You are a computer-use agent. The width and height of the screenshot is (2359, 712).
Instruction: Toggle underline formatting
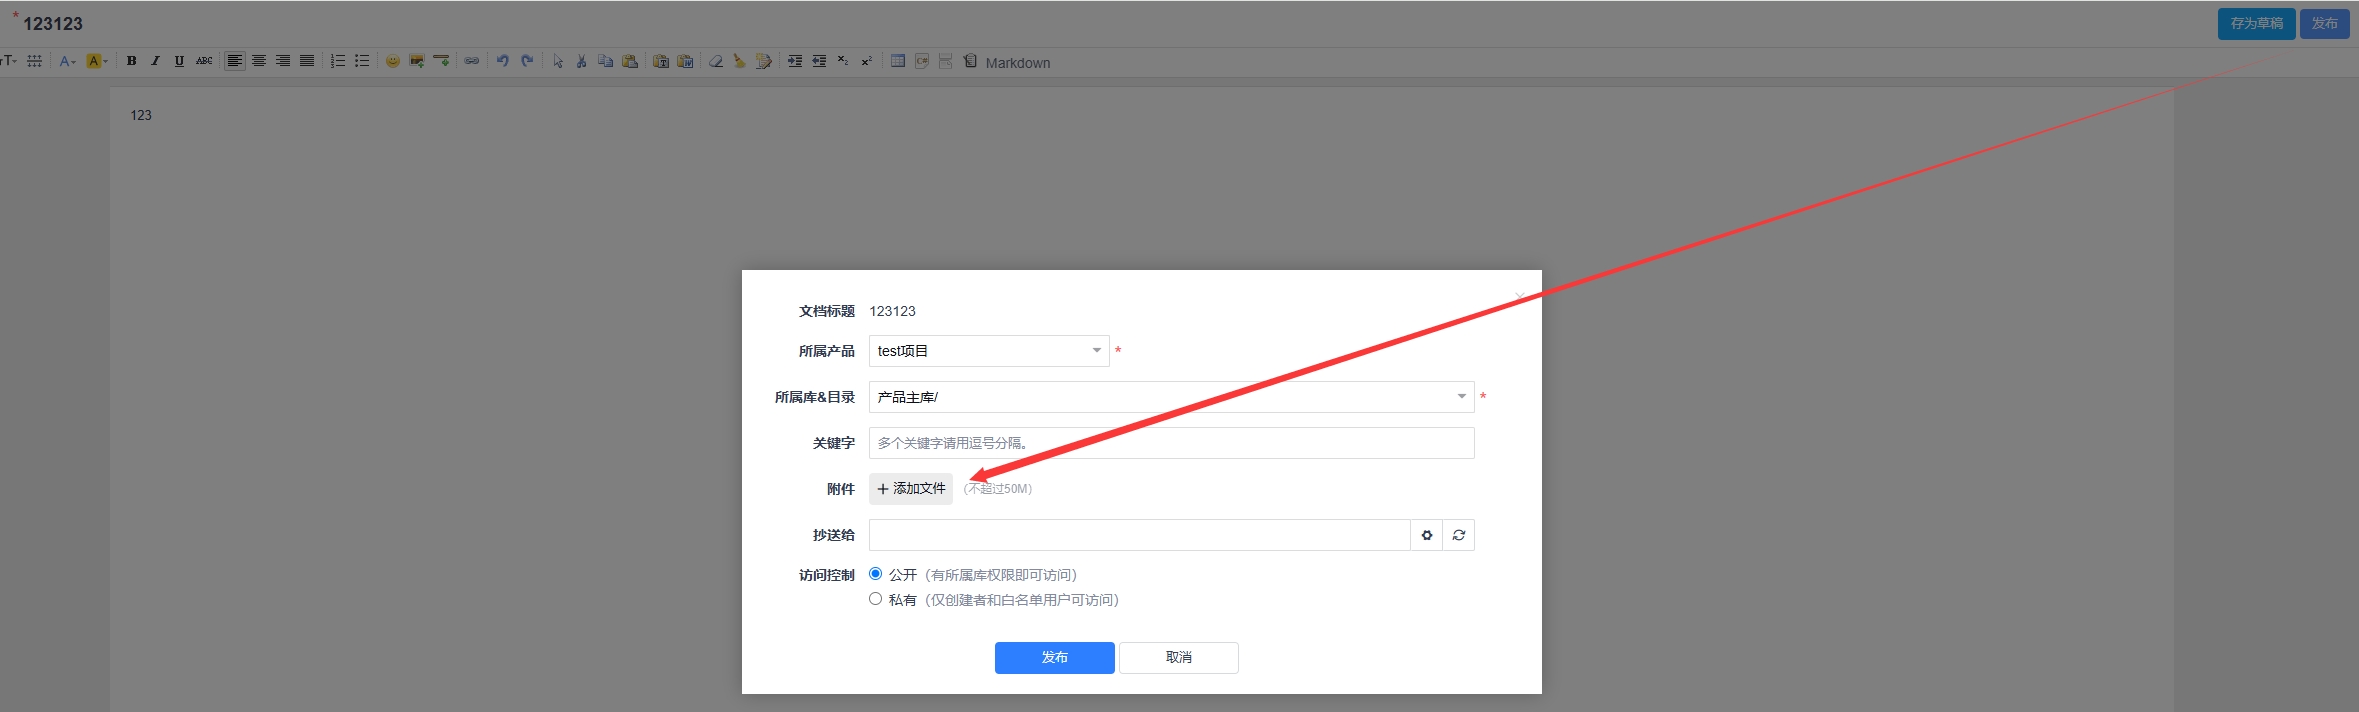click(179, 61)
